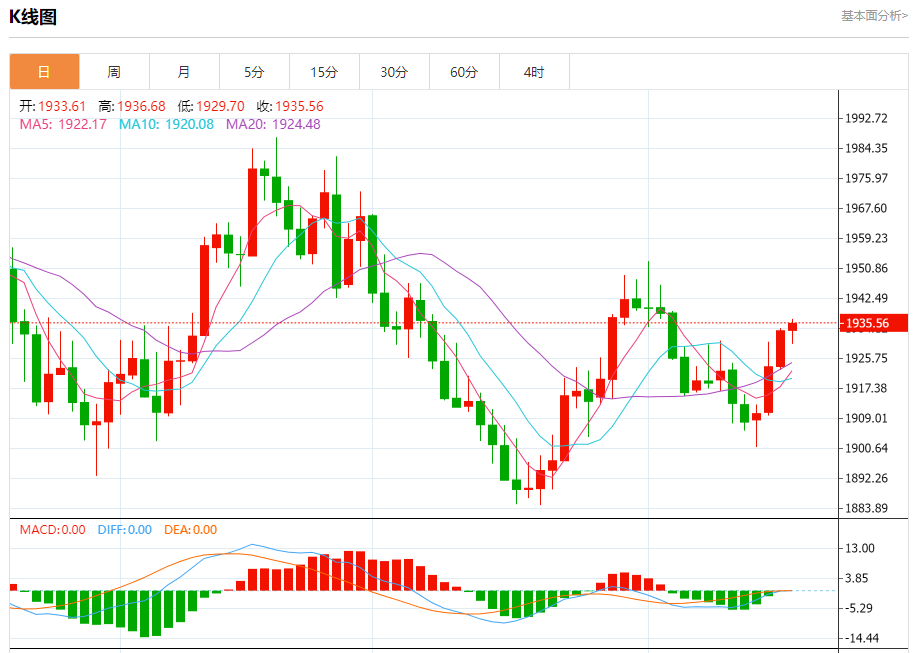Click the 1892.26 price axis label

point(866,478)
